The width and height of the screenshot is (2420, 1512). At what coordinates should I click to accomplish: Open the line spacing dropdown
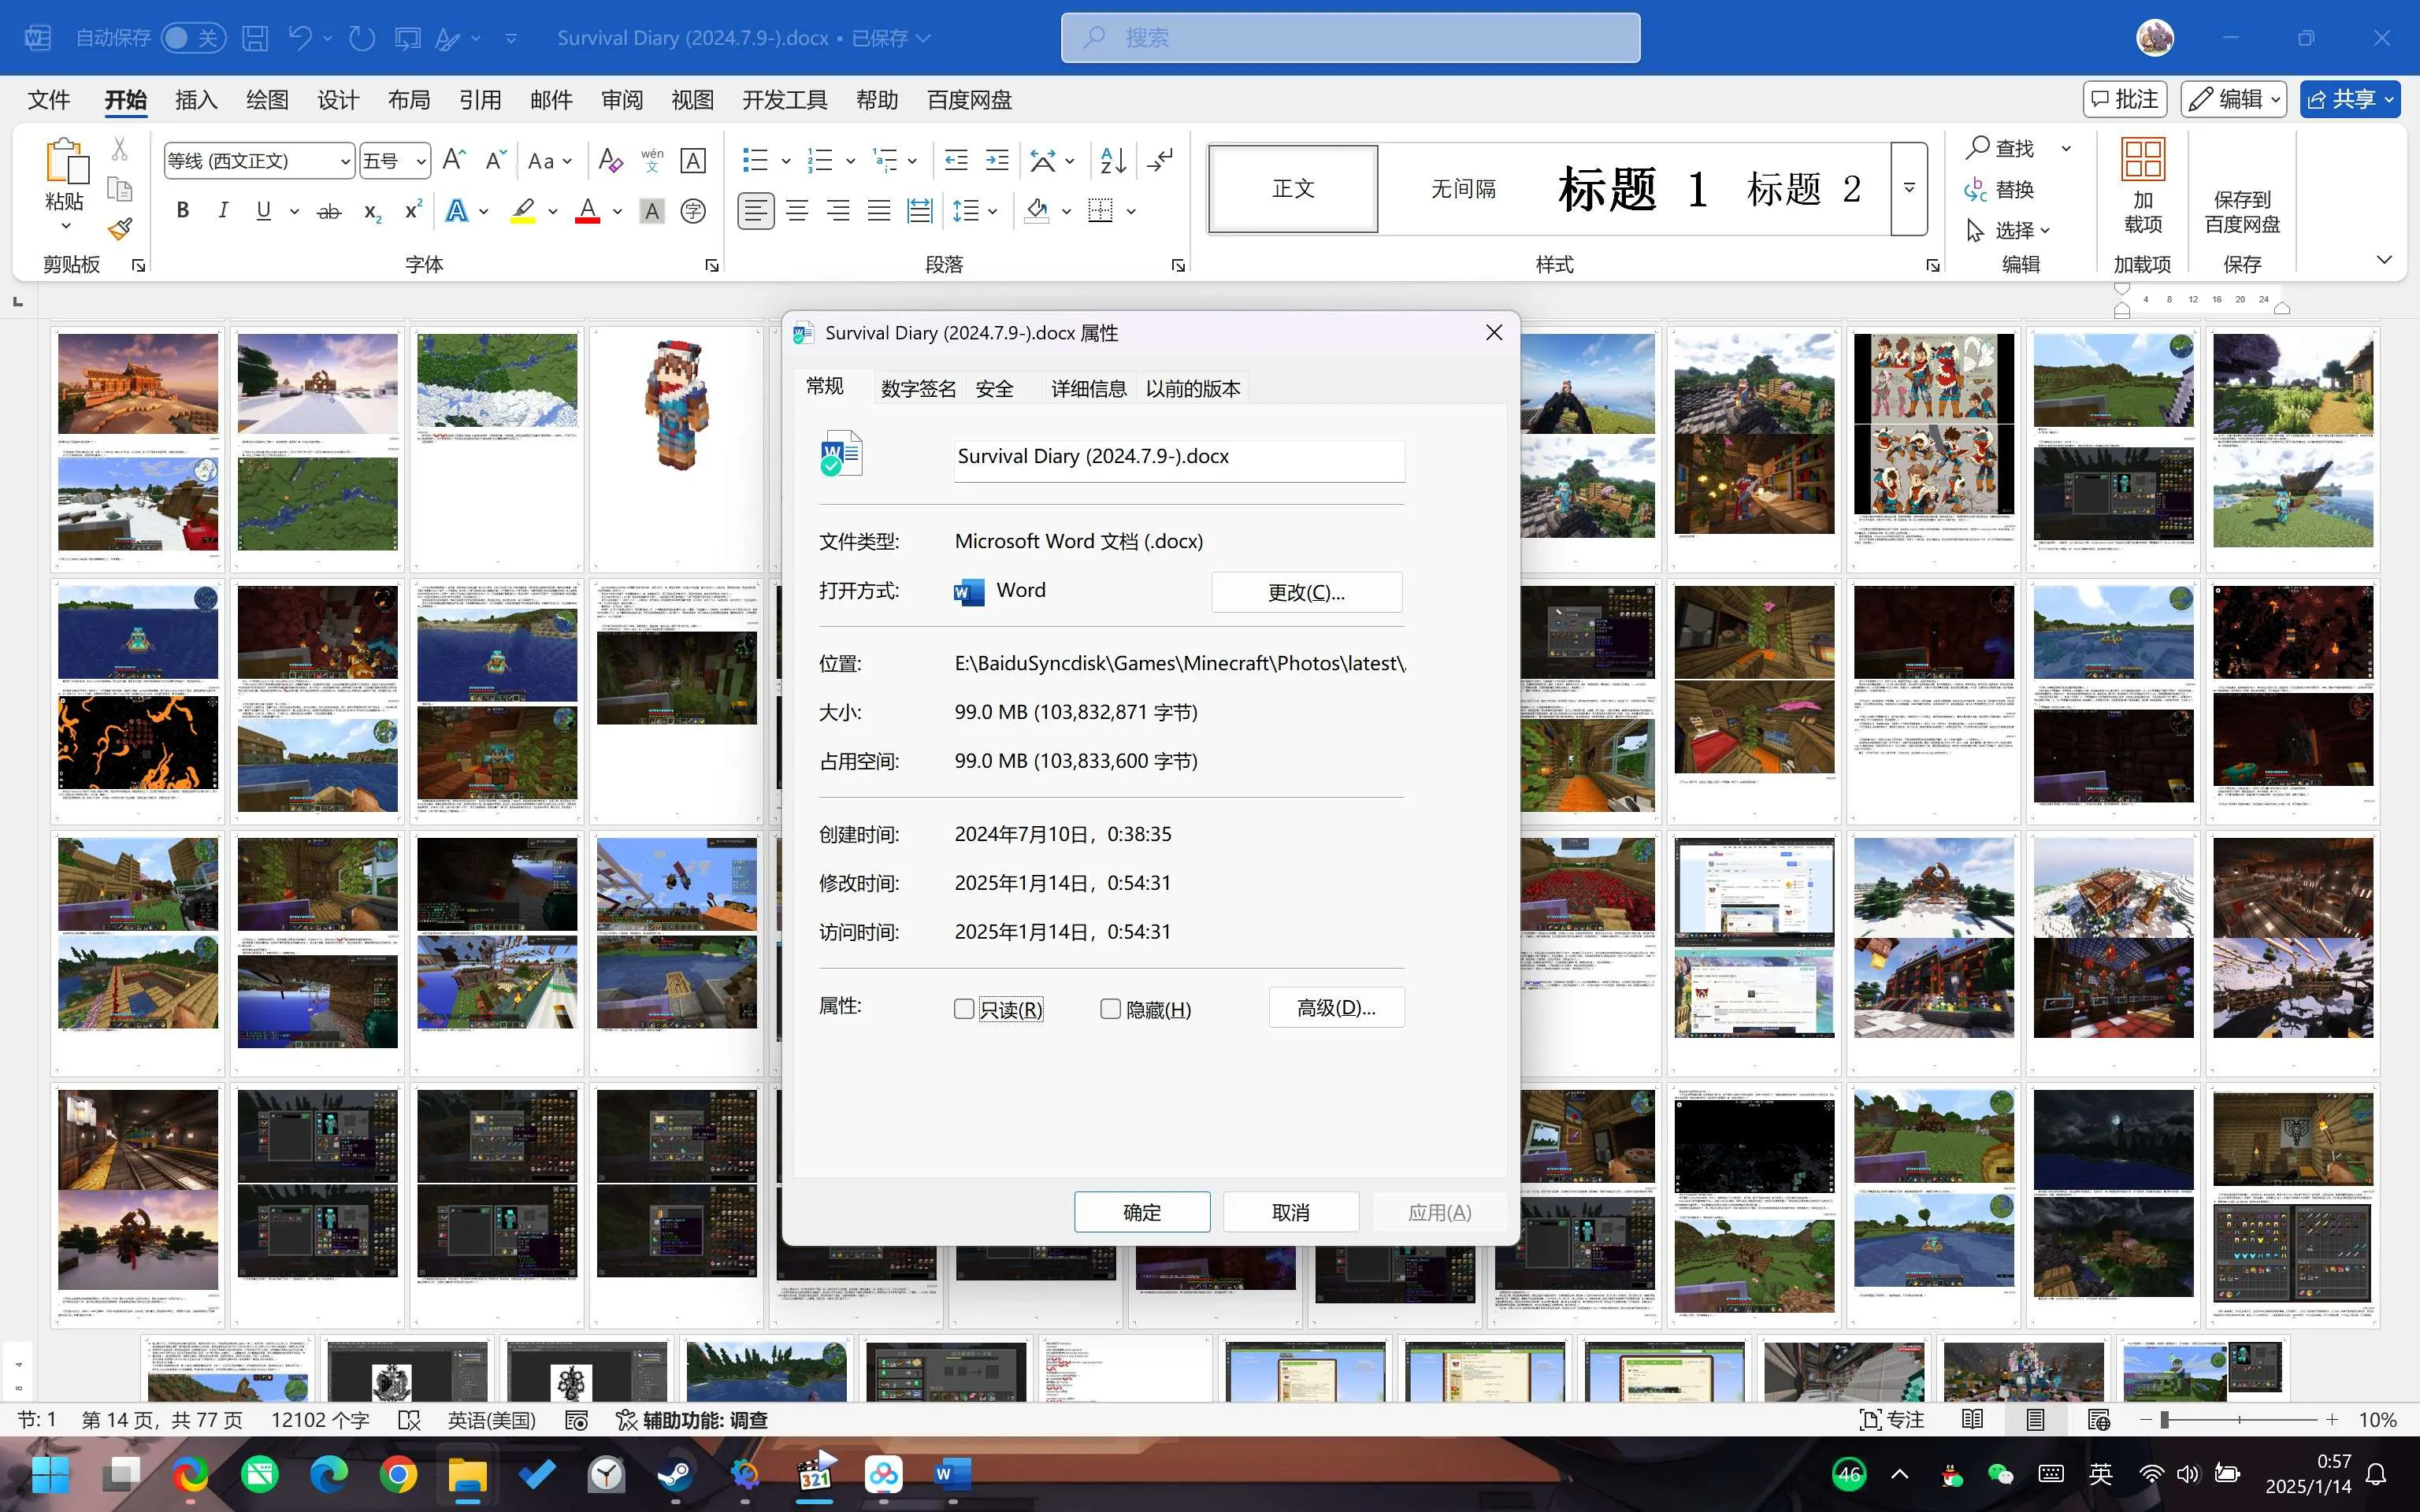tap(974, 211)
